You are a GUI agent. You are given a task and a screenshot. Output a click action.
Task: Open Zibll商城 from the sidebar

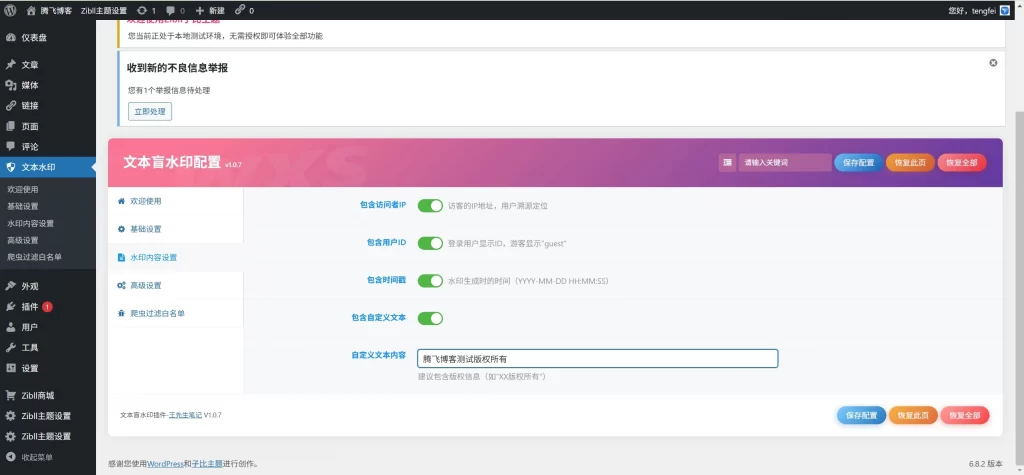click(x=38, y=395)
